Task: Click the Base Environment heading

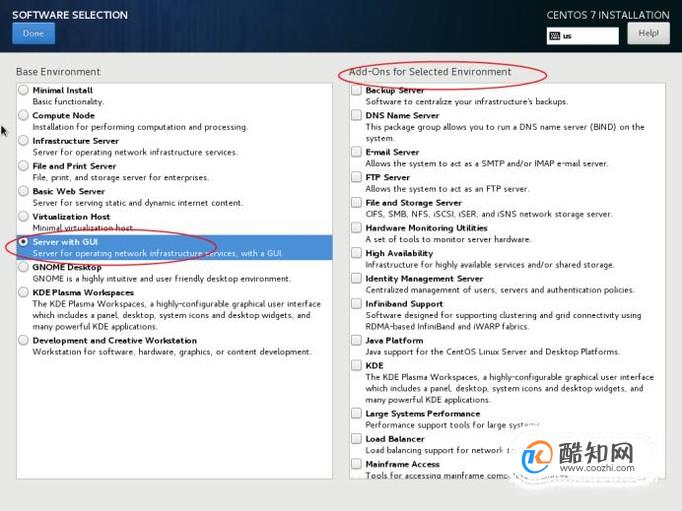Action: (58, 72)
